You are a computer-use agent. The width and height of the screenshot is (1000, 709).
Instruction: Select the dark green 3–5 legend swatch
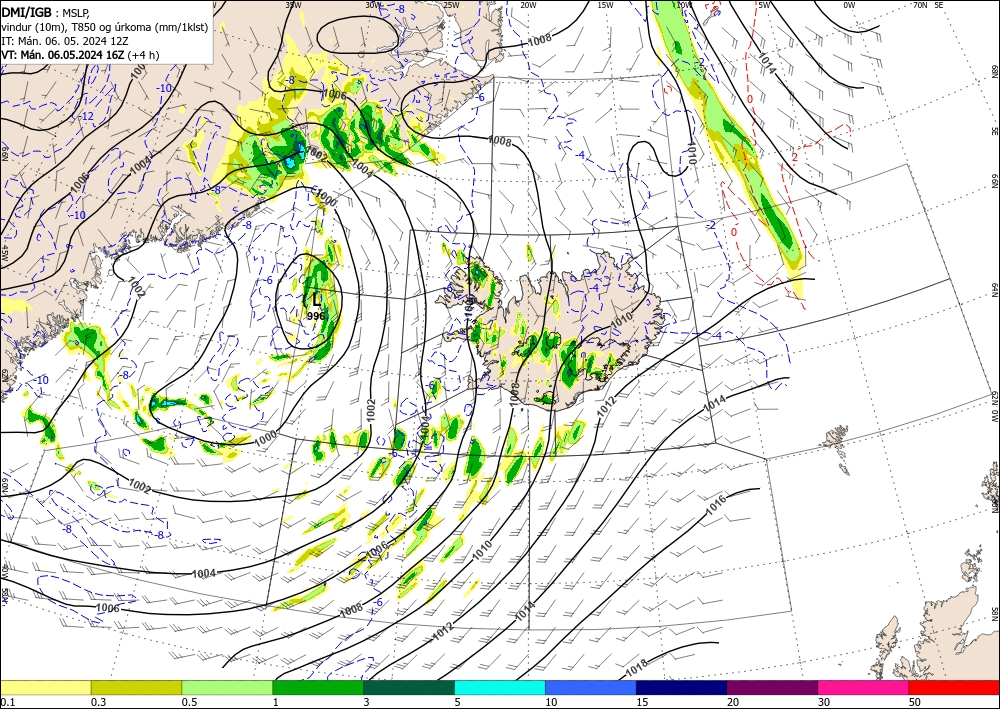409,687
